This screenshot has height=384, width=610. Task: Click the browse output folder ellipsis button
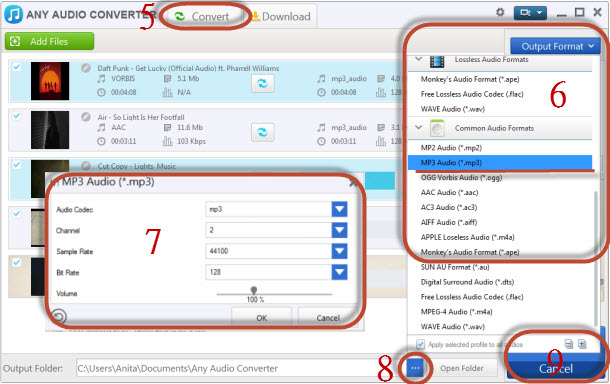415,368
